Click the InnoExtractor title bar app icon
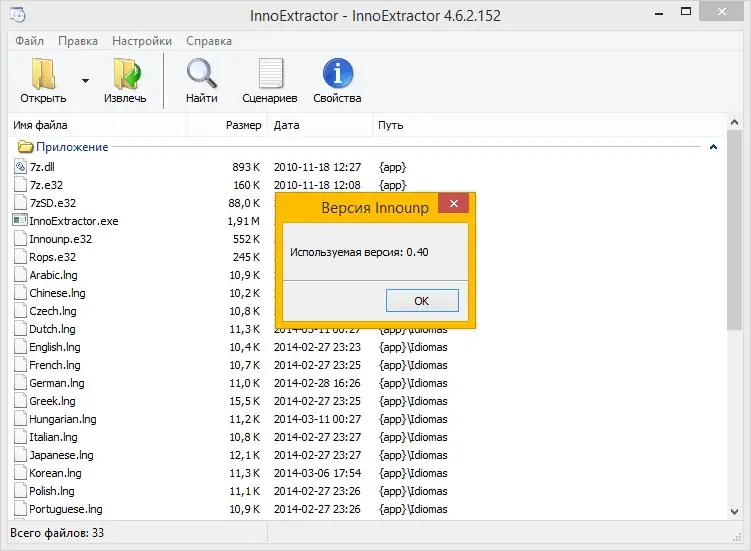This screenshot has width=751, height=551. 18,15
